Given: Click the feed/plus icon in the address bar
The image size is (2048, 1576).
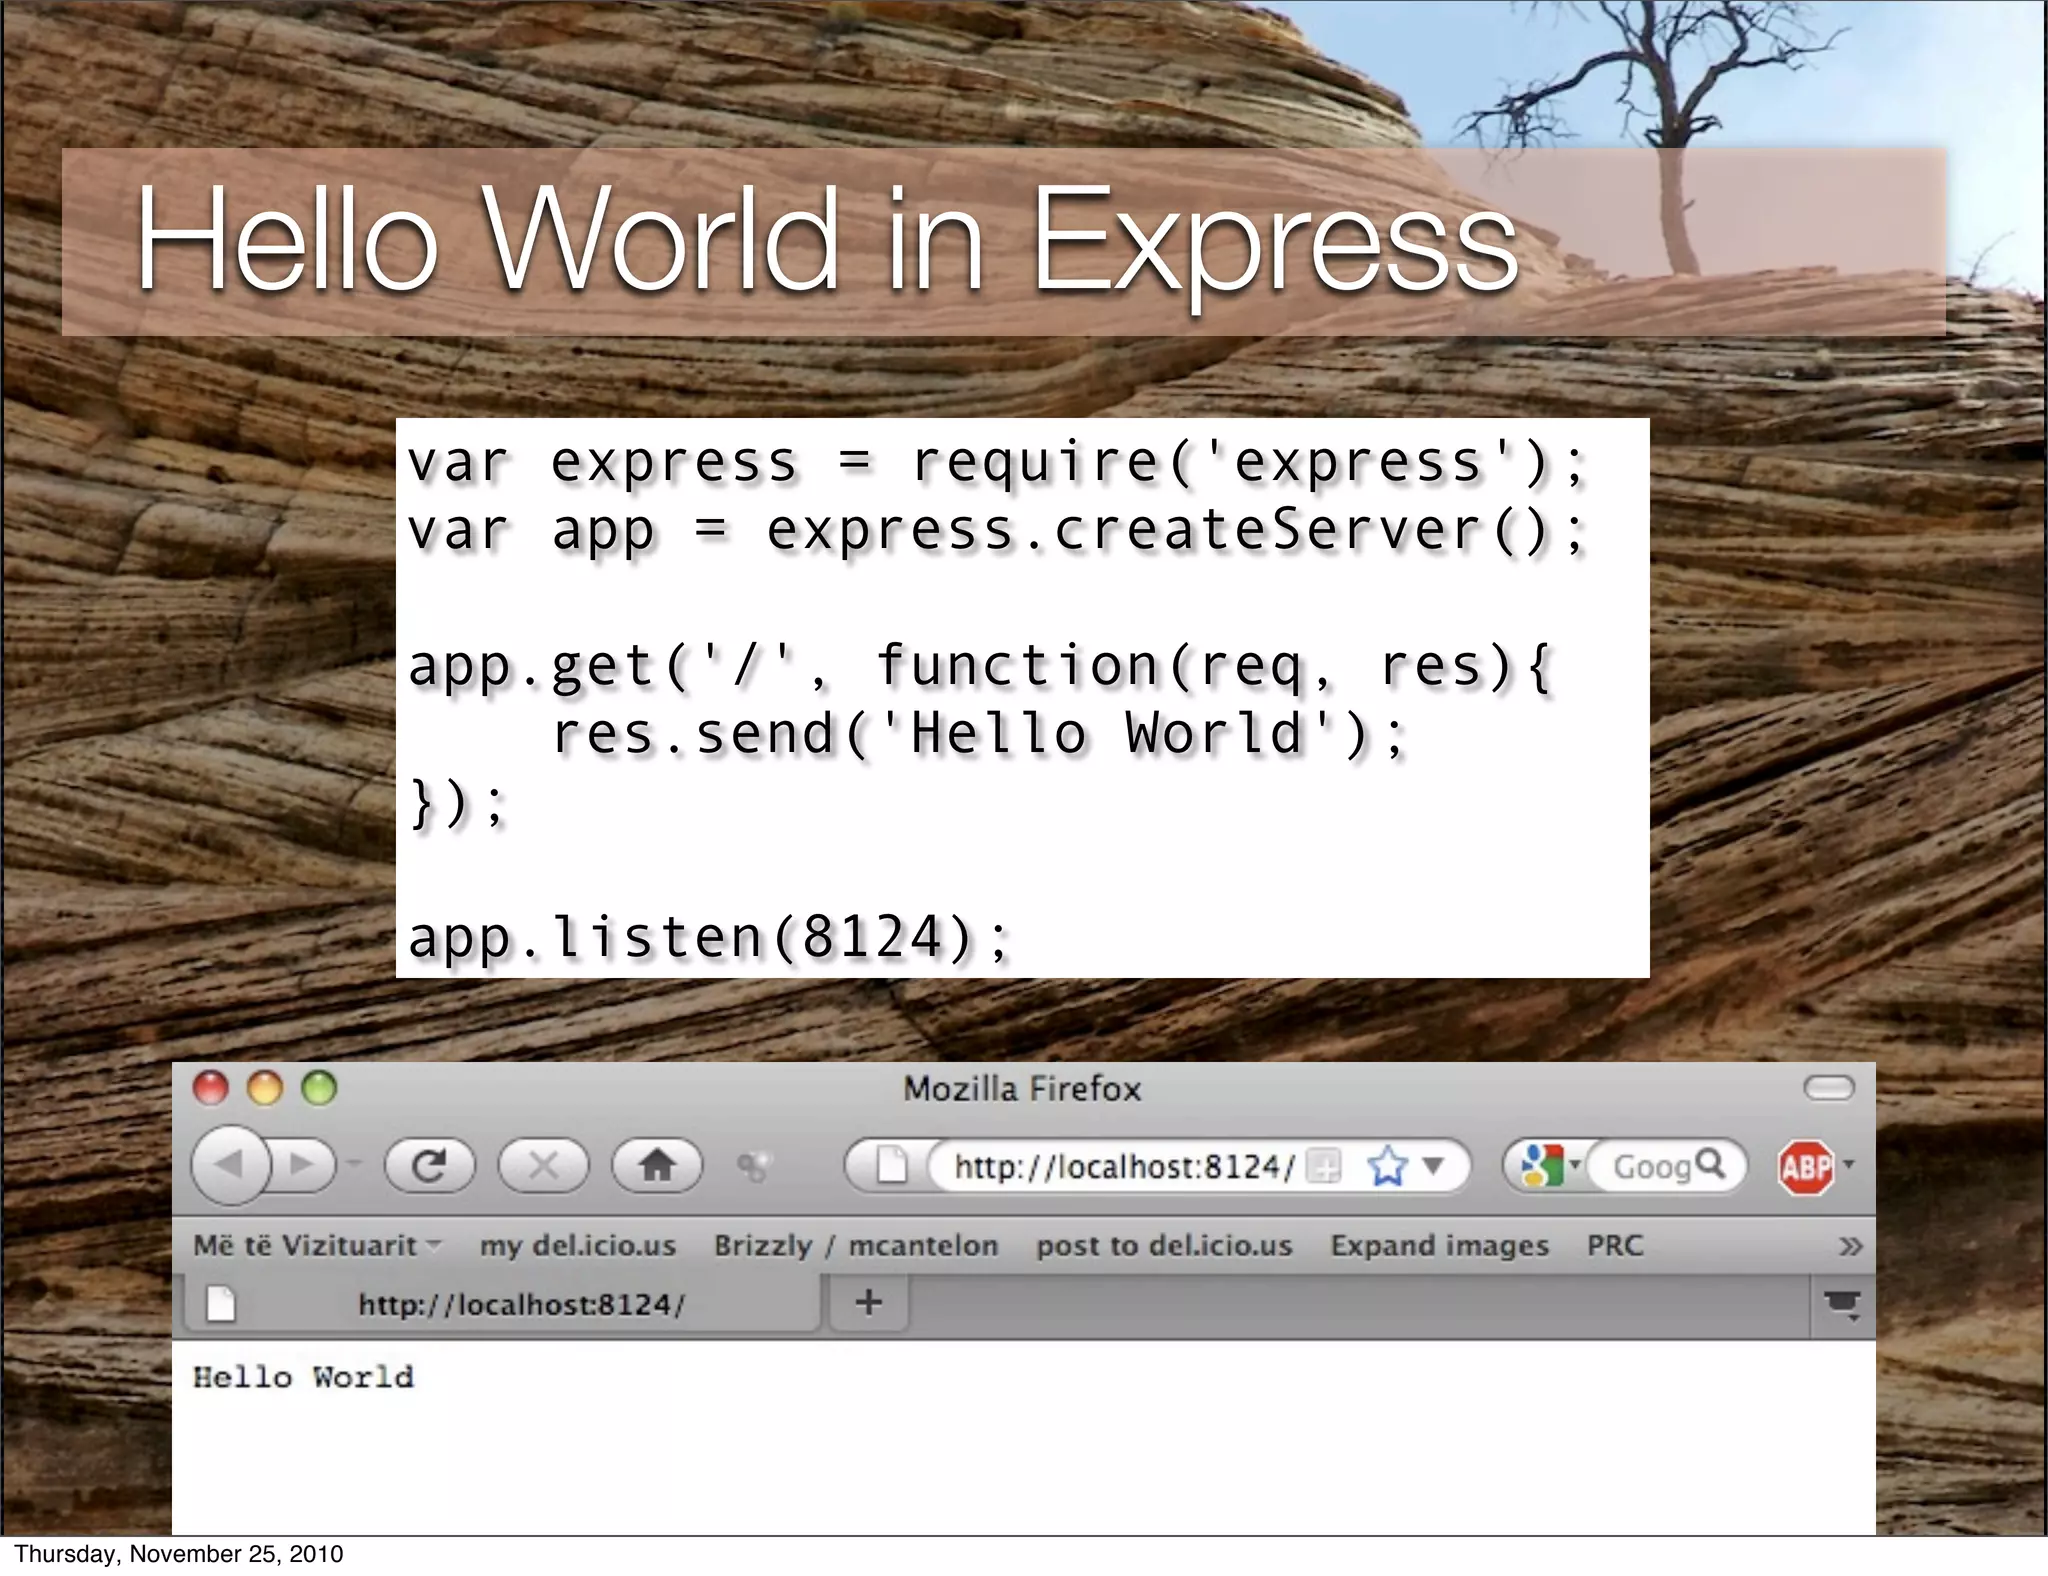Looking at the screenshot, I should pos(1325,1166).
